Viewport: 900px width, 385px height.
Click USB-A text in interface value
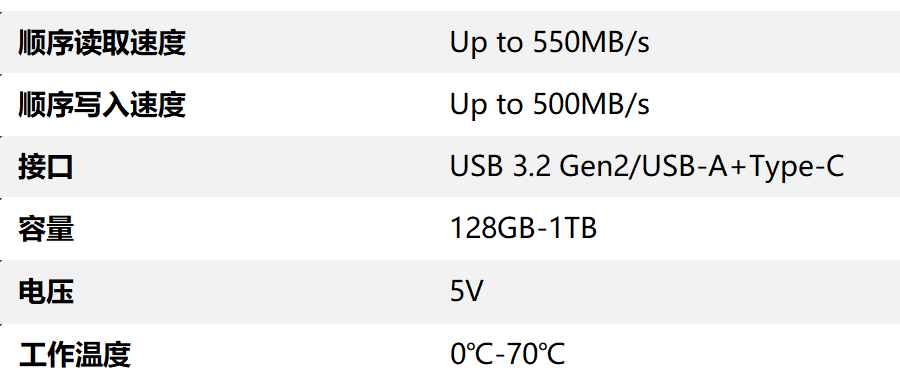[x=677, y=166]
